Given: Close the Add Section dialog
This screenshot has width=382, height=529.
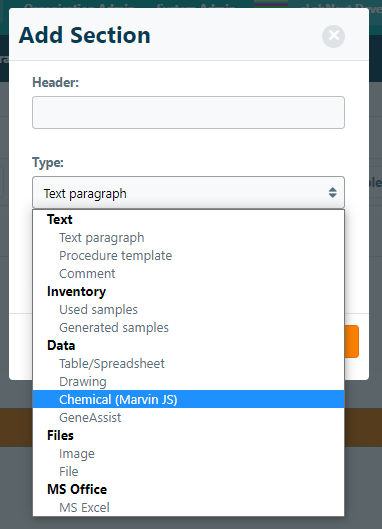Looking at the screenshot, I should pyautogui.click(x=333, y=36).
